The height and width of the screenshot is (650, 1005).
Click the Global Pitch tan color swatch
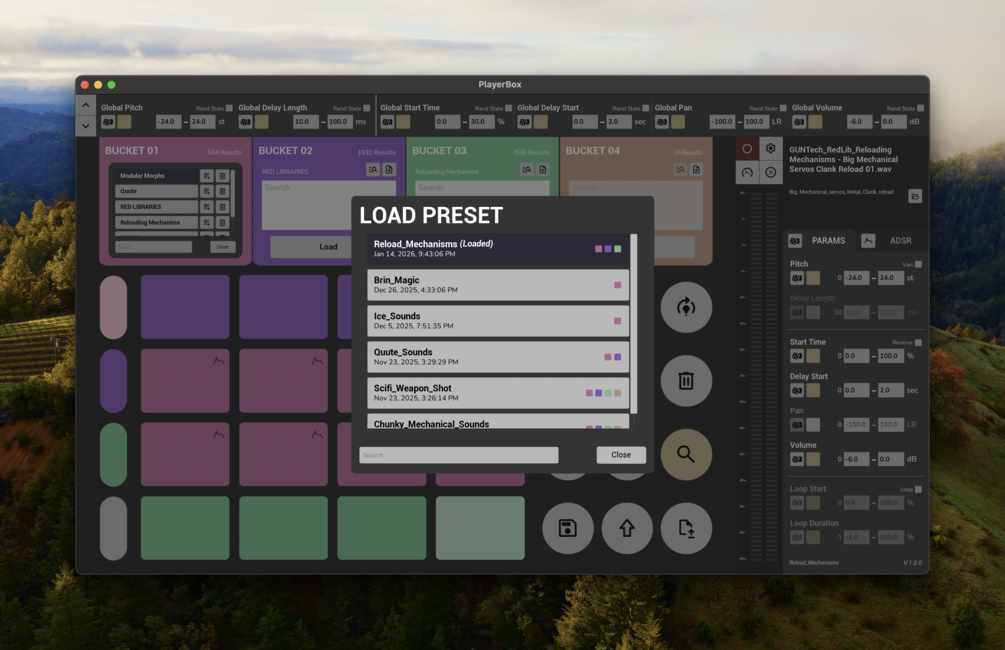click(124, 122)
